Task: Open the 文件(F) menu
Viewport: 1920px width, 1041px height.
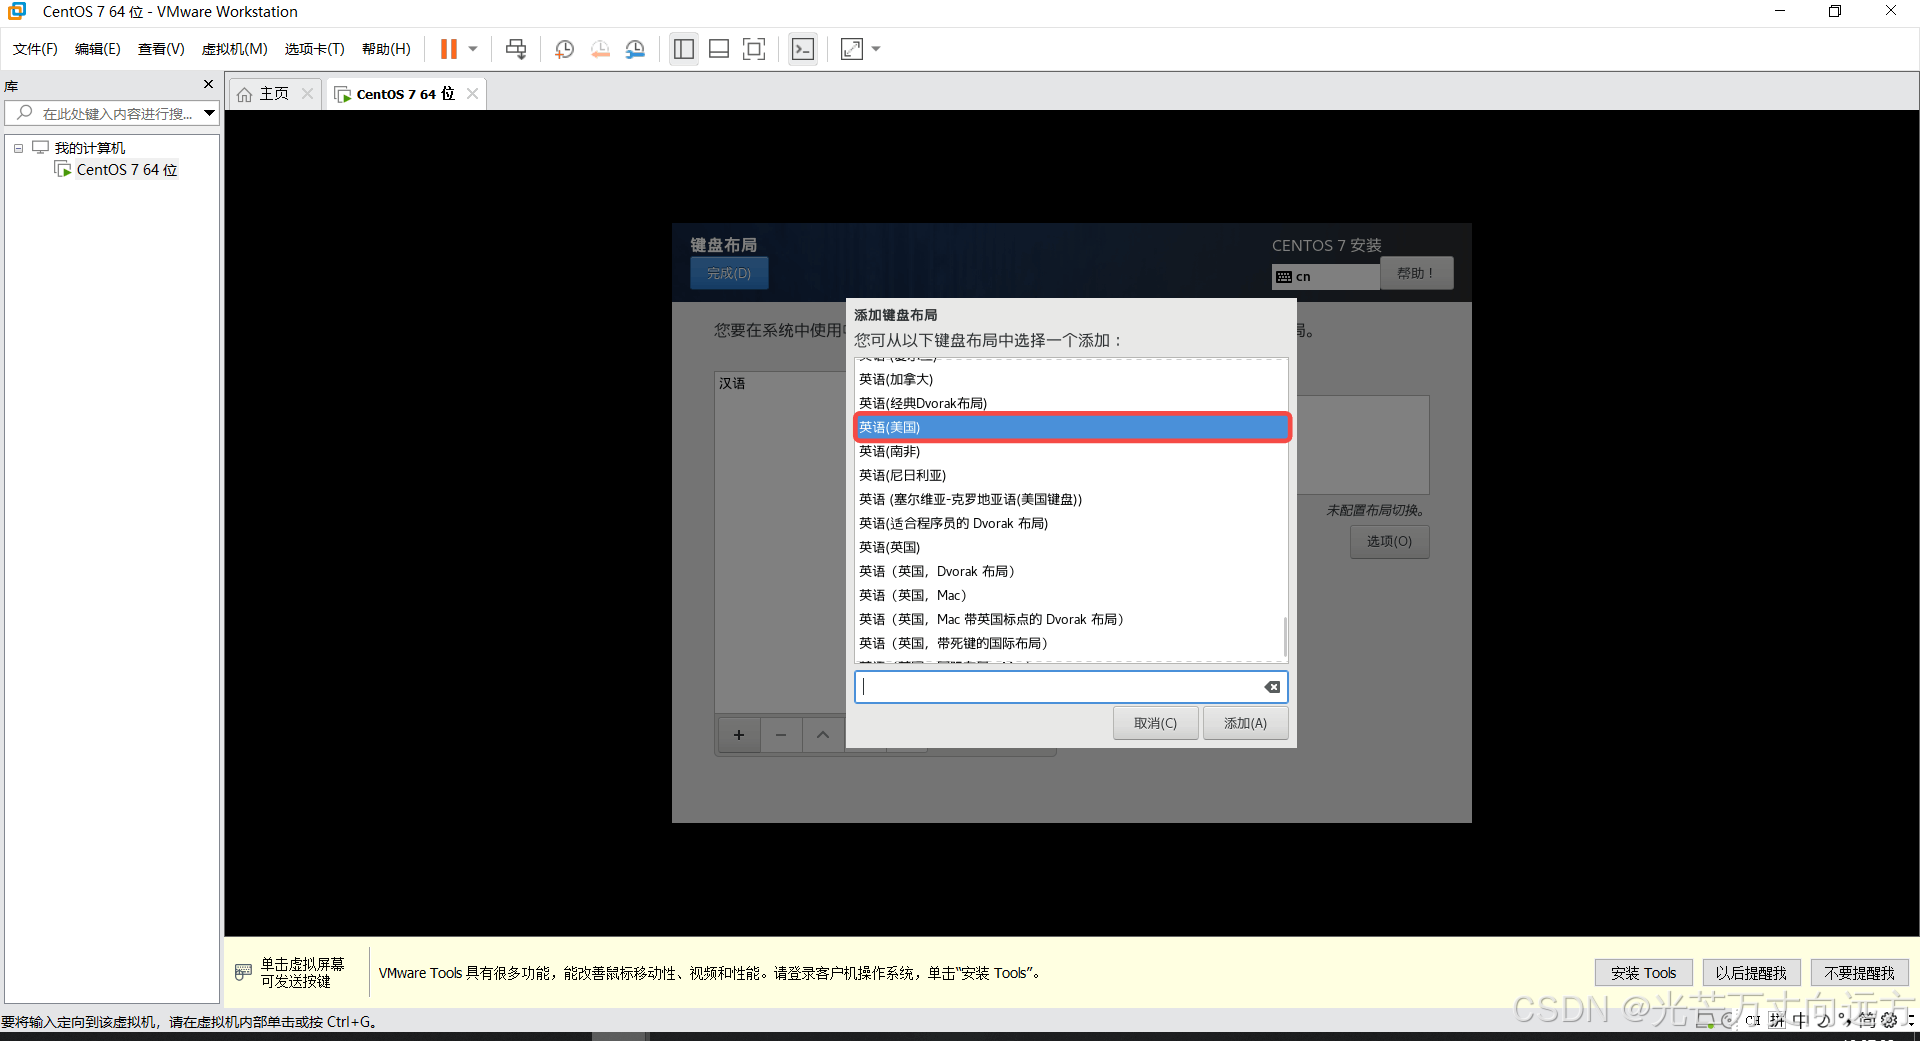Action: point(35,49)
